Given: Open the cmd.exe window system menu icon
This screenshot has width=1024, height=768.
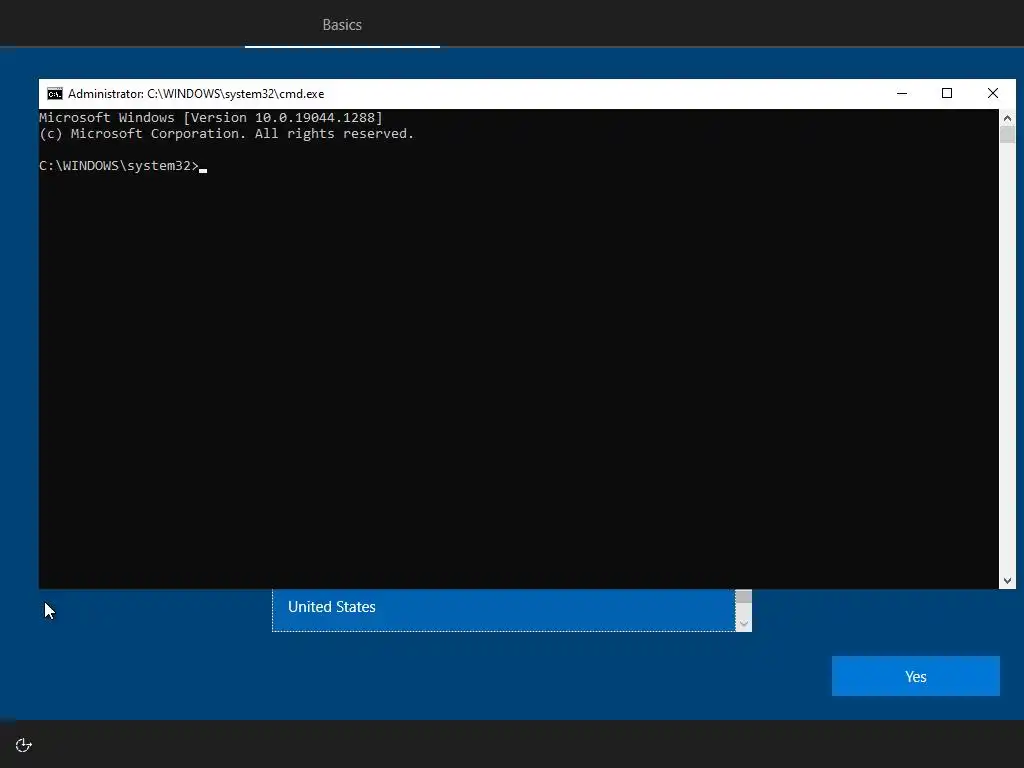Looking at the screenshot, I should 55,94.
